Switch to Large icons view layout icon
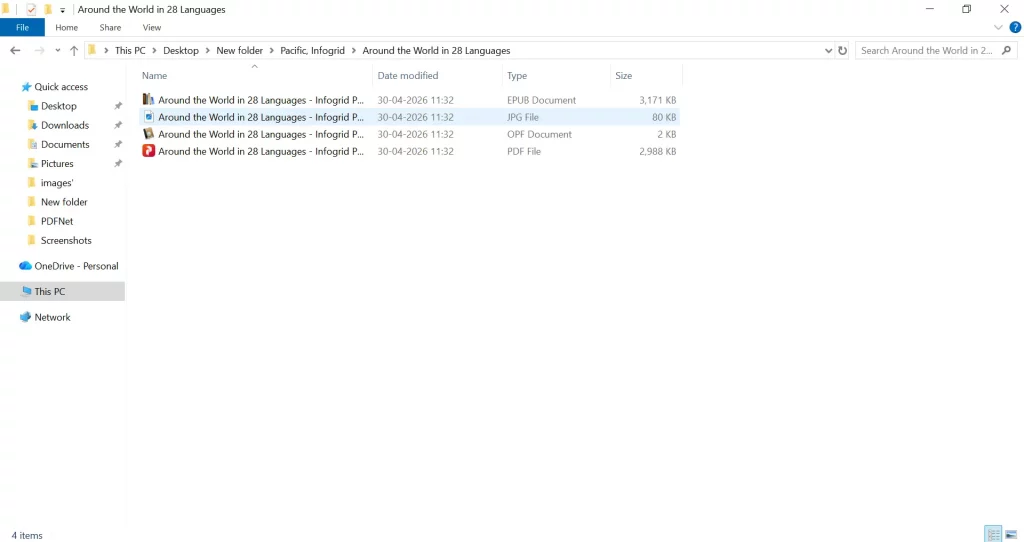Screen dimensions: 1024x542 click(x=1011, y=534)
